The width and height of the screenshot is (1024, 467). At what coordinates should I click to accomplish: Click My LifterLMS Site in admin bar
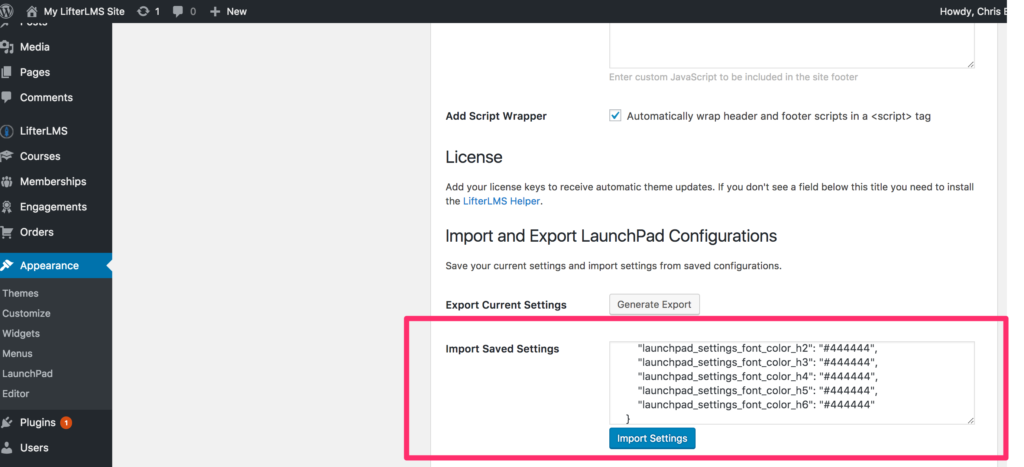pos(84,11)
